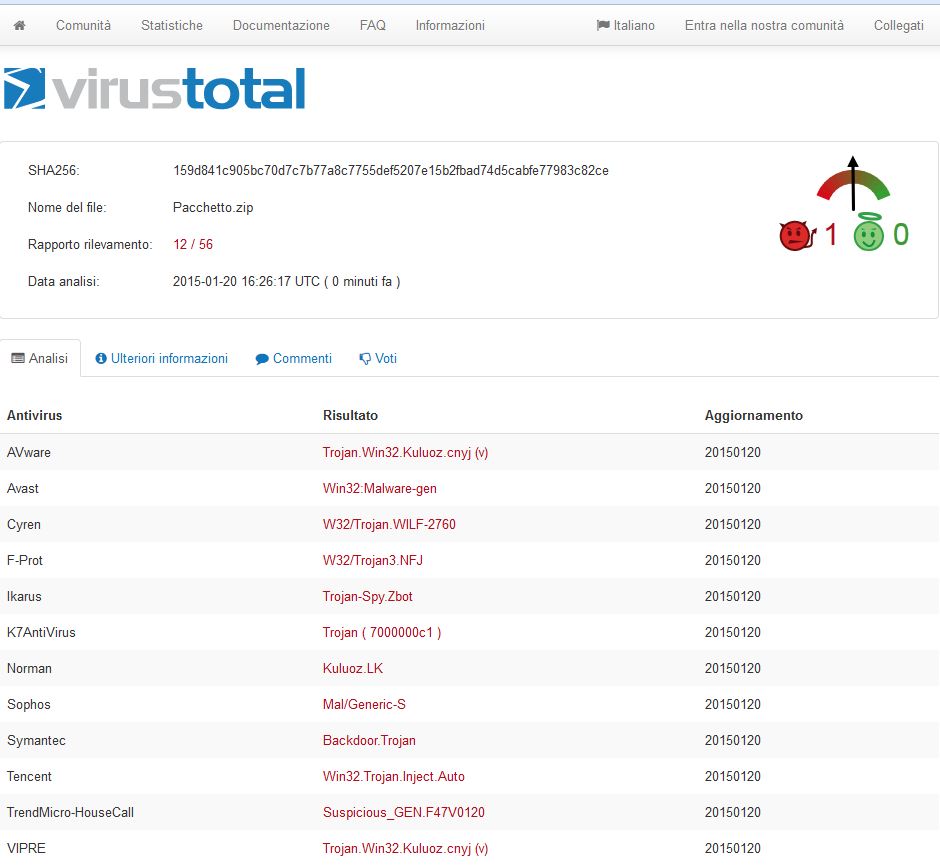Click the harmless vote count 0
This screenshot has height=866, width=940.
coord(900,234)
